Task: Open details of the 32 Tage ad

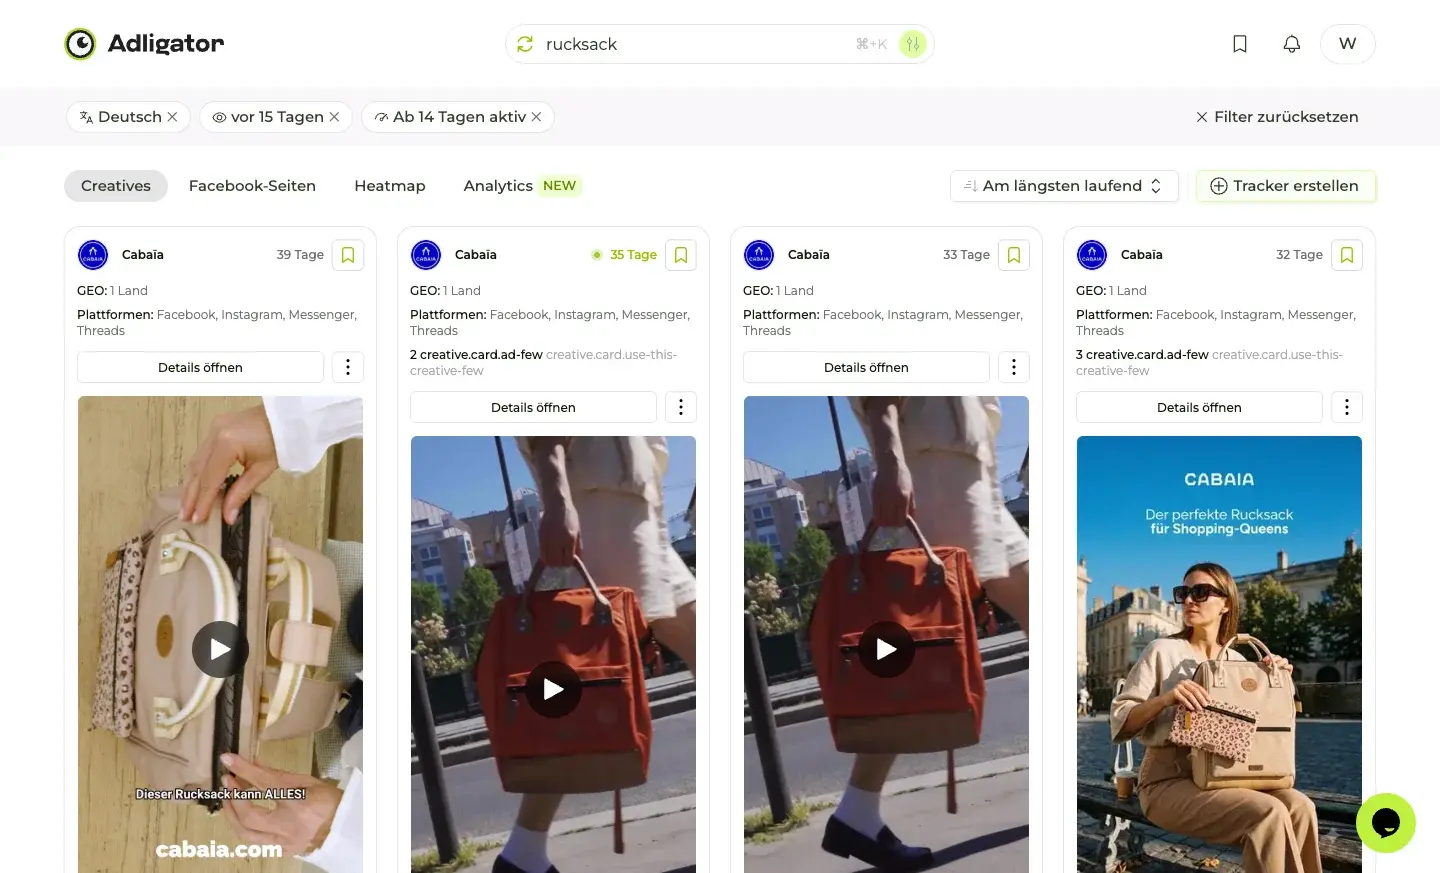Action: coord(1199,407)
